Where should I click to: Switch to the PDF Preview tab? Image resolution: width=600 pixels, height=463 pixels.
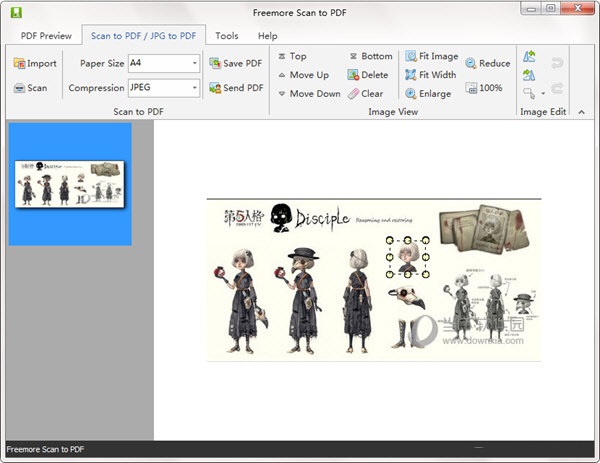click(45, 35)
